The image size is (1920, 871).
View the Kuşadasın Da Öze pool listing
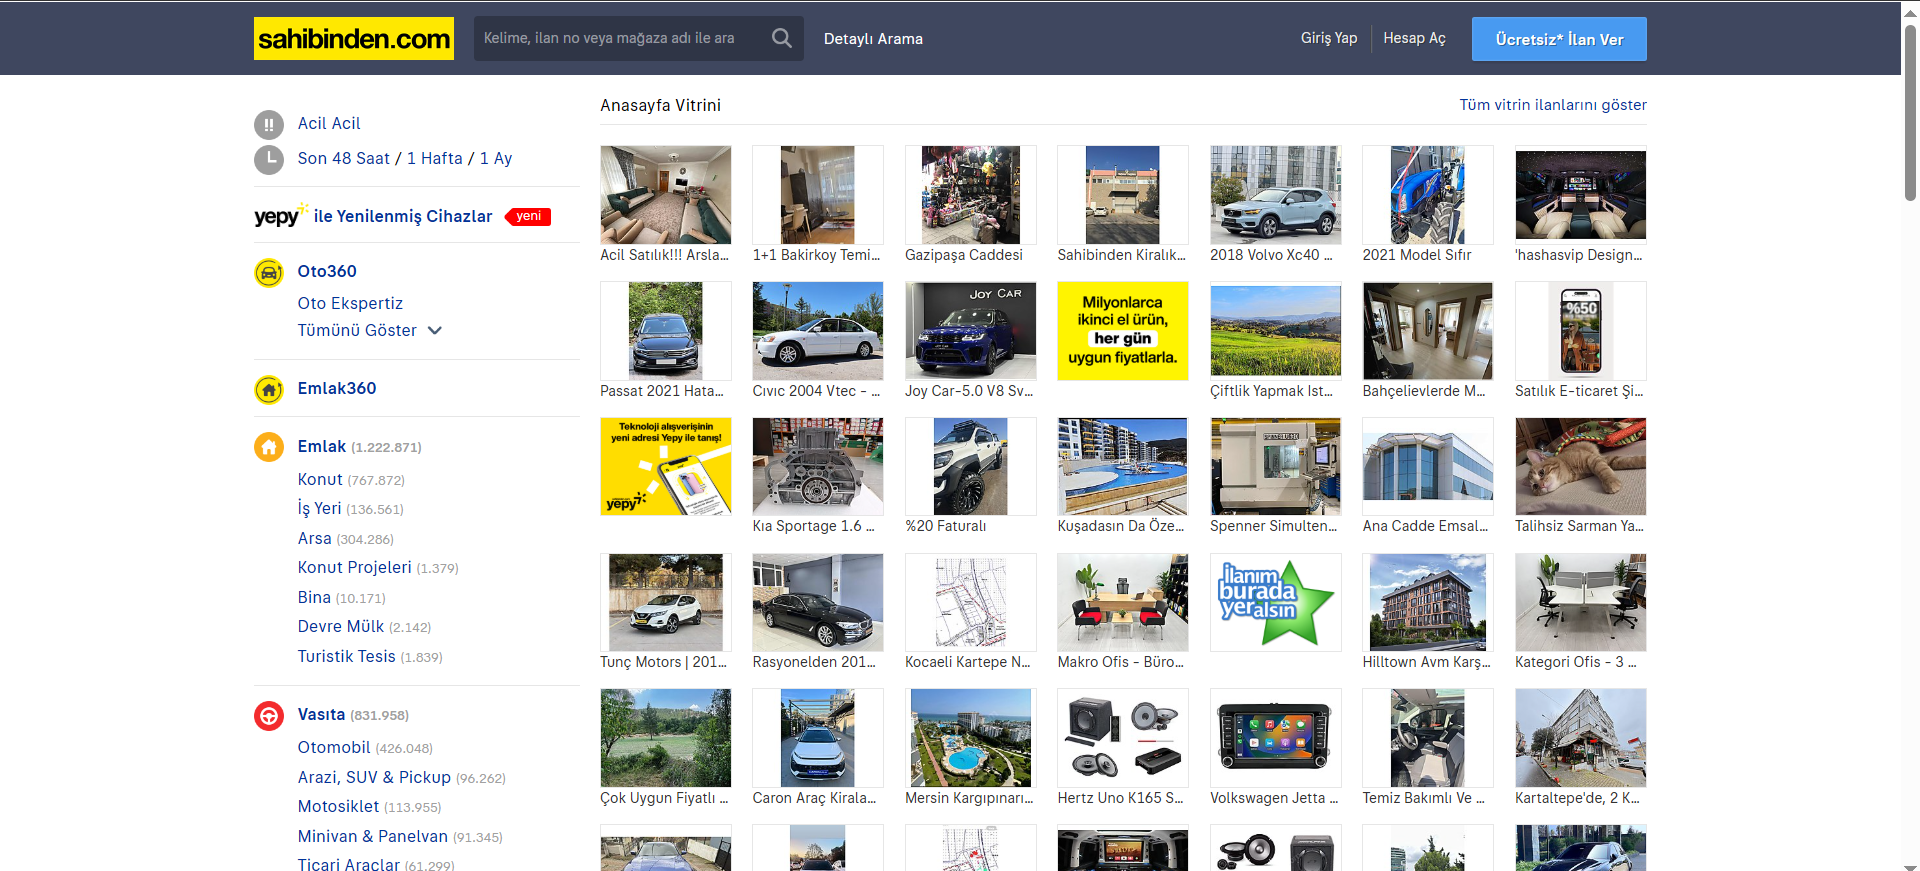pyautogui.click(x=1123, y=466)
